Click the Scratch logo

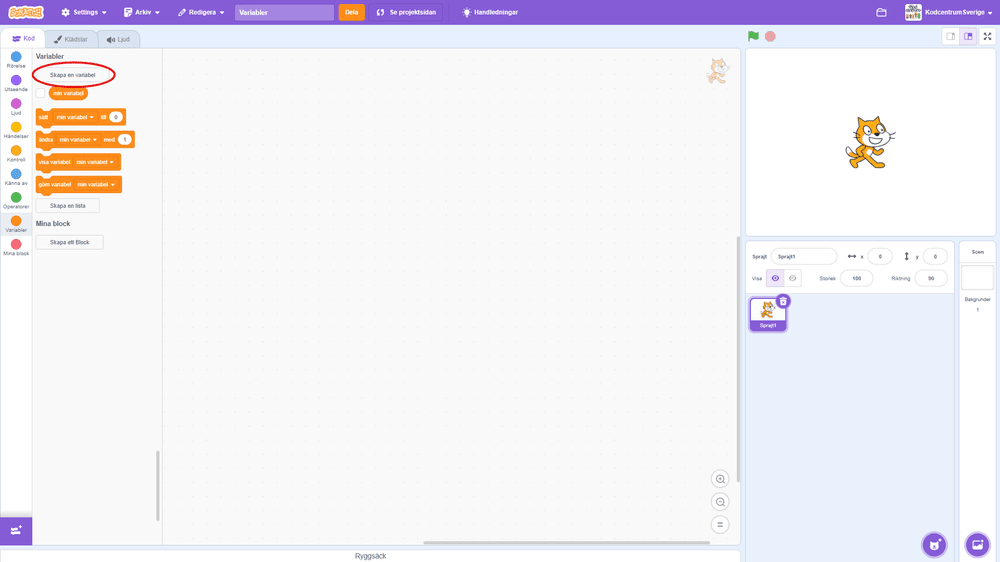26,12
